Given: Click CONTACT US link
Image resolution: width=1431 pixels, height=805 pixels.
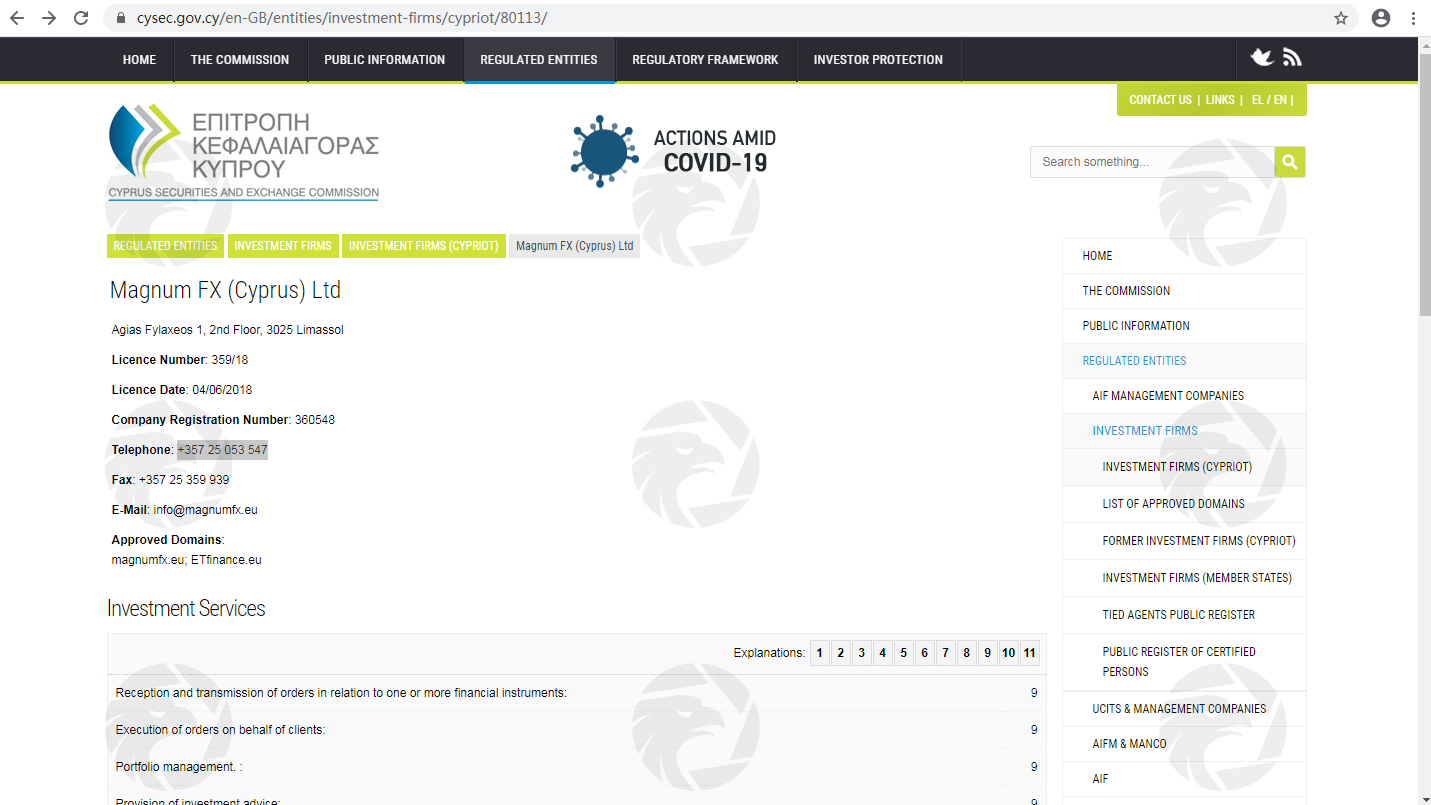Looking at the screenshot, I should [1160, 100].
